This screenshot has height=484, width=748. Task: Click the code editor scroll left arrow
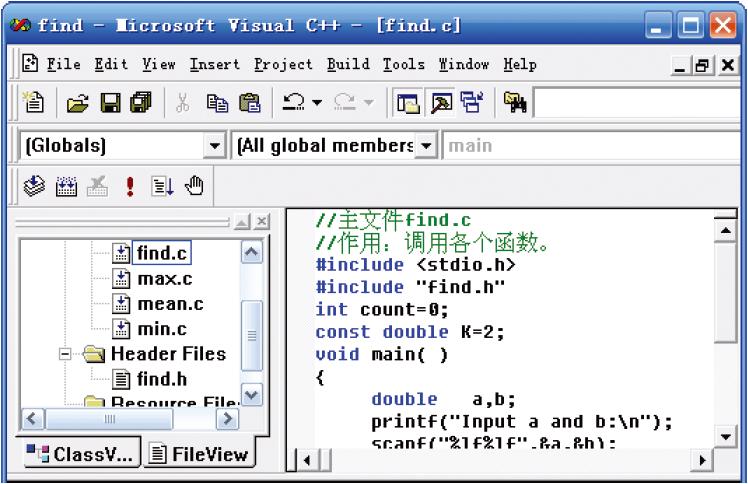[307, 461]
